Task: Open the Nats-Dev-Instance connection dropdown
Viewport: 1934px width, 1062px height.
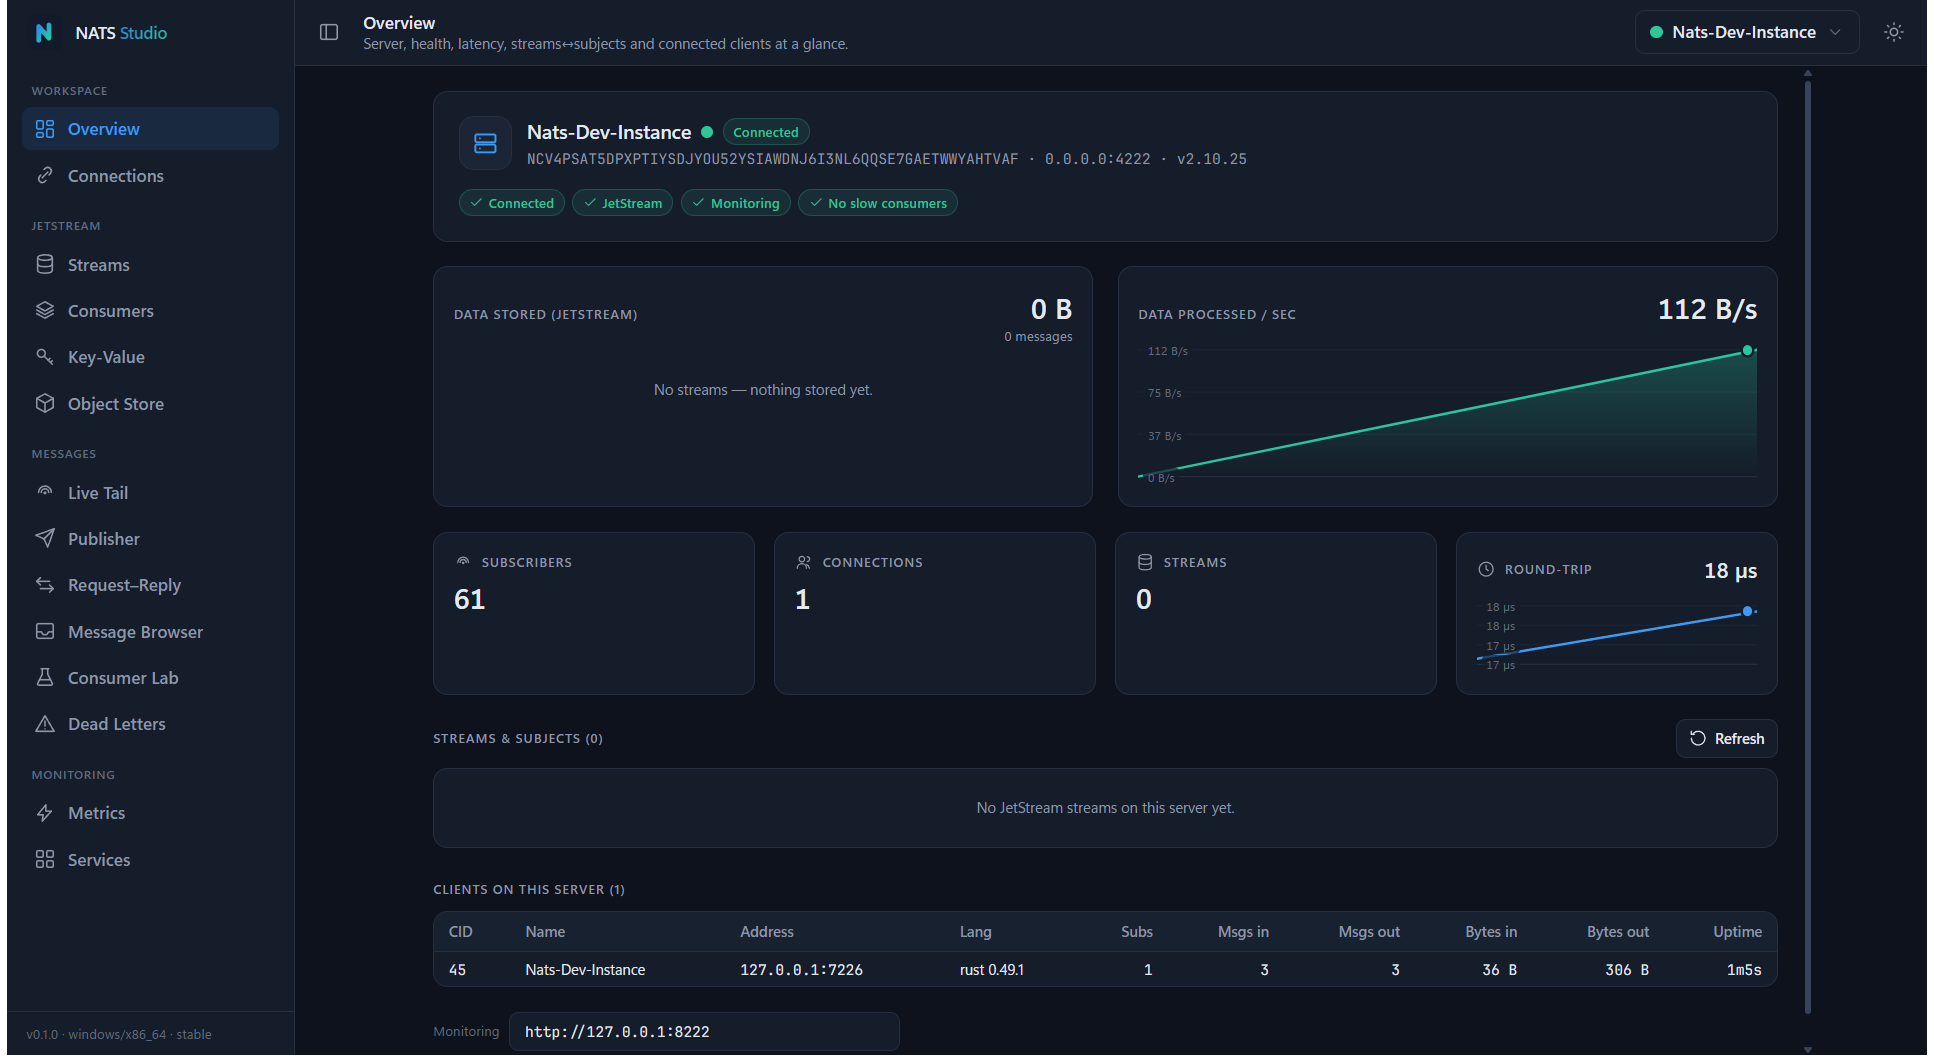Action: point(1746,32)
